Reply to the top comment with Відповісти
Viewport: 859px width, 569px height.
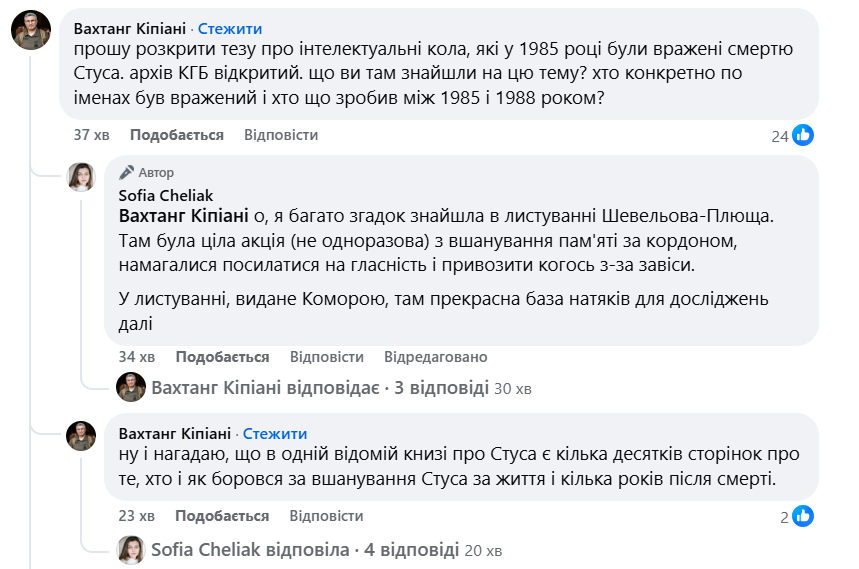tap(281, 135)
